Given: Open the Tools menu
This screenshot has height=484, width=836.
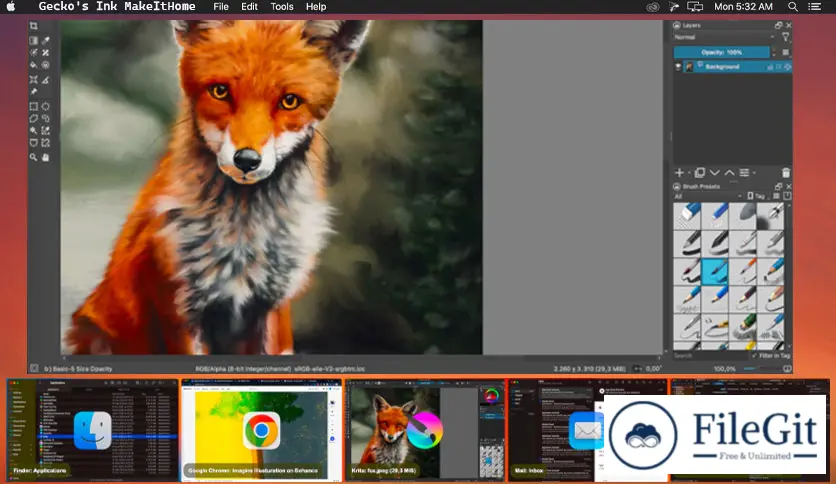Looking at the screenshot, I should (282, 7).
